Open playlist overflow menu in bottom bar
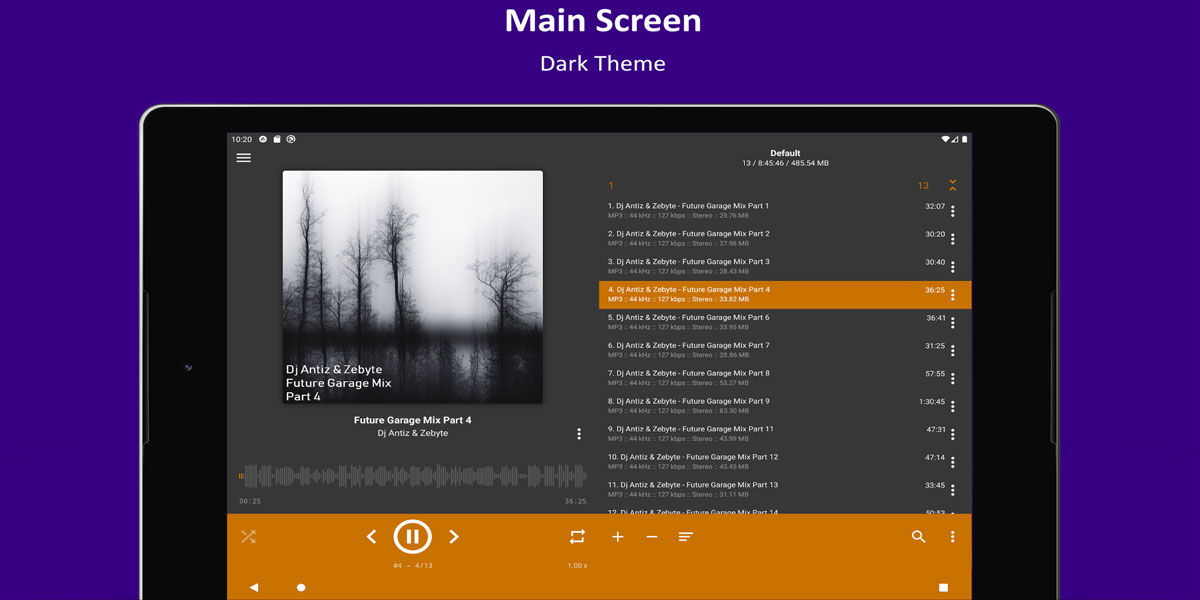This screenshot has width=1200, height=600. (x=952, y=537)
